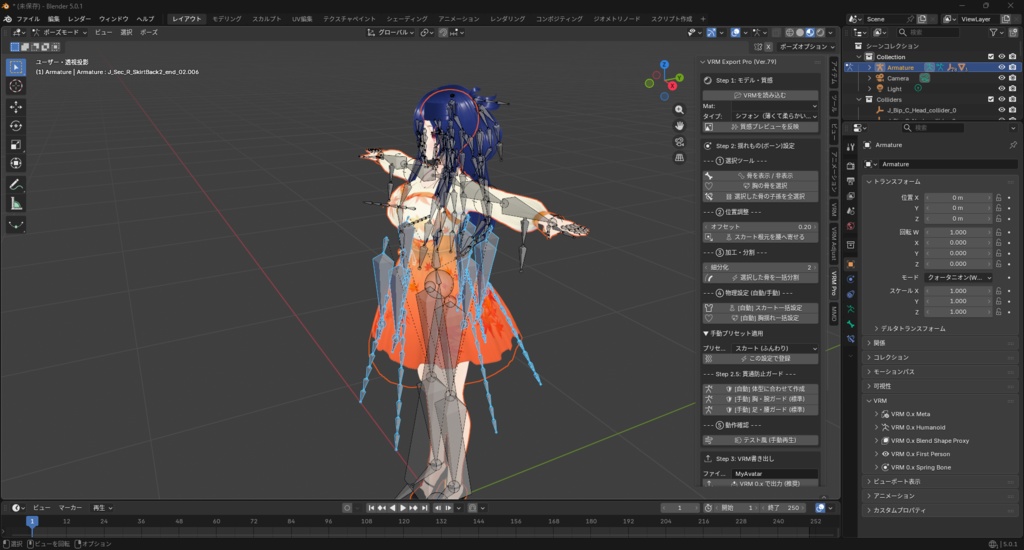The image size is (1024, 550).
Task: Click the test wind playback button
Action: click(x=760, y=440)
